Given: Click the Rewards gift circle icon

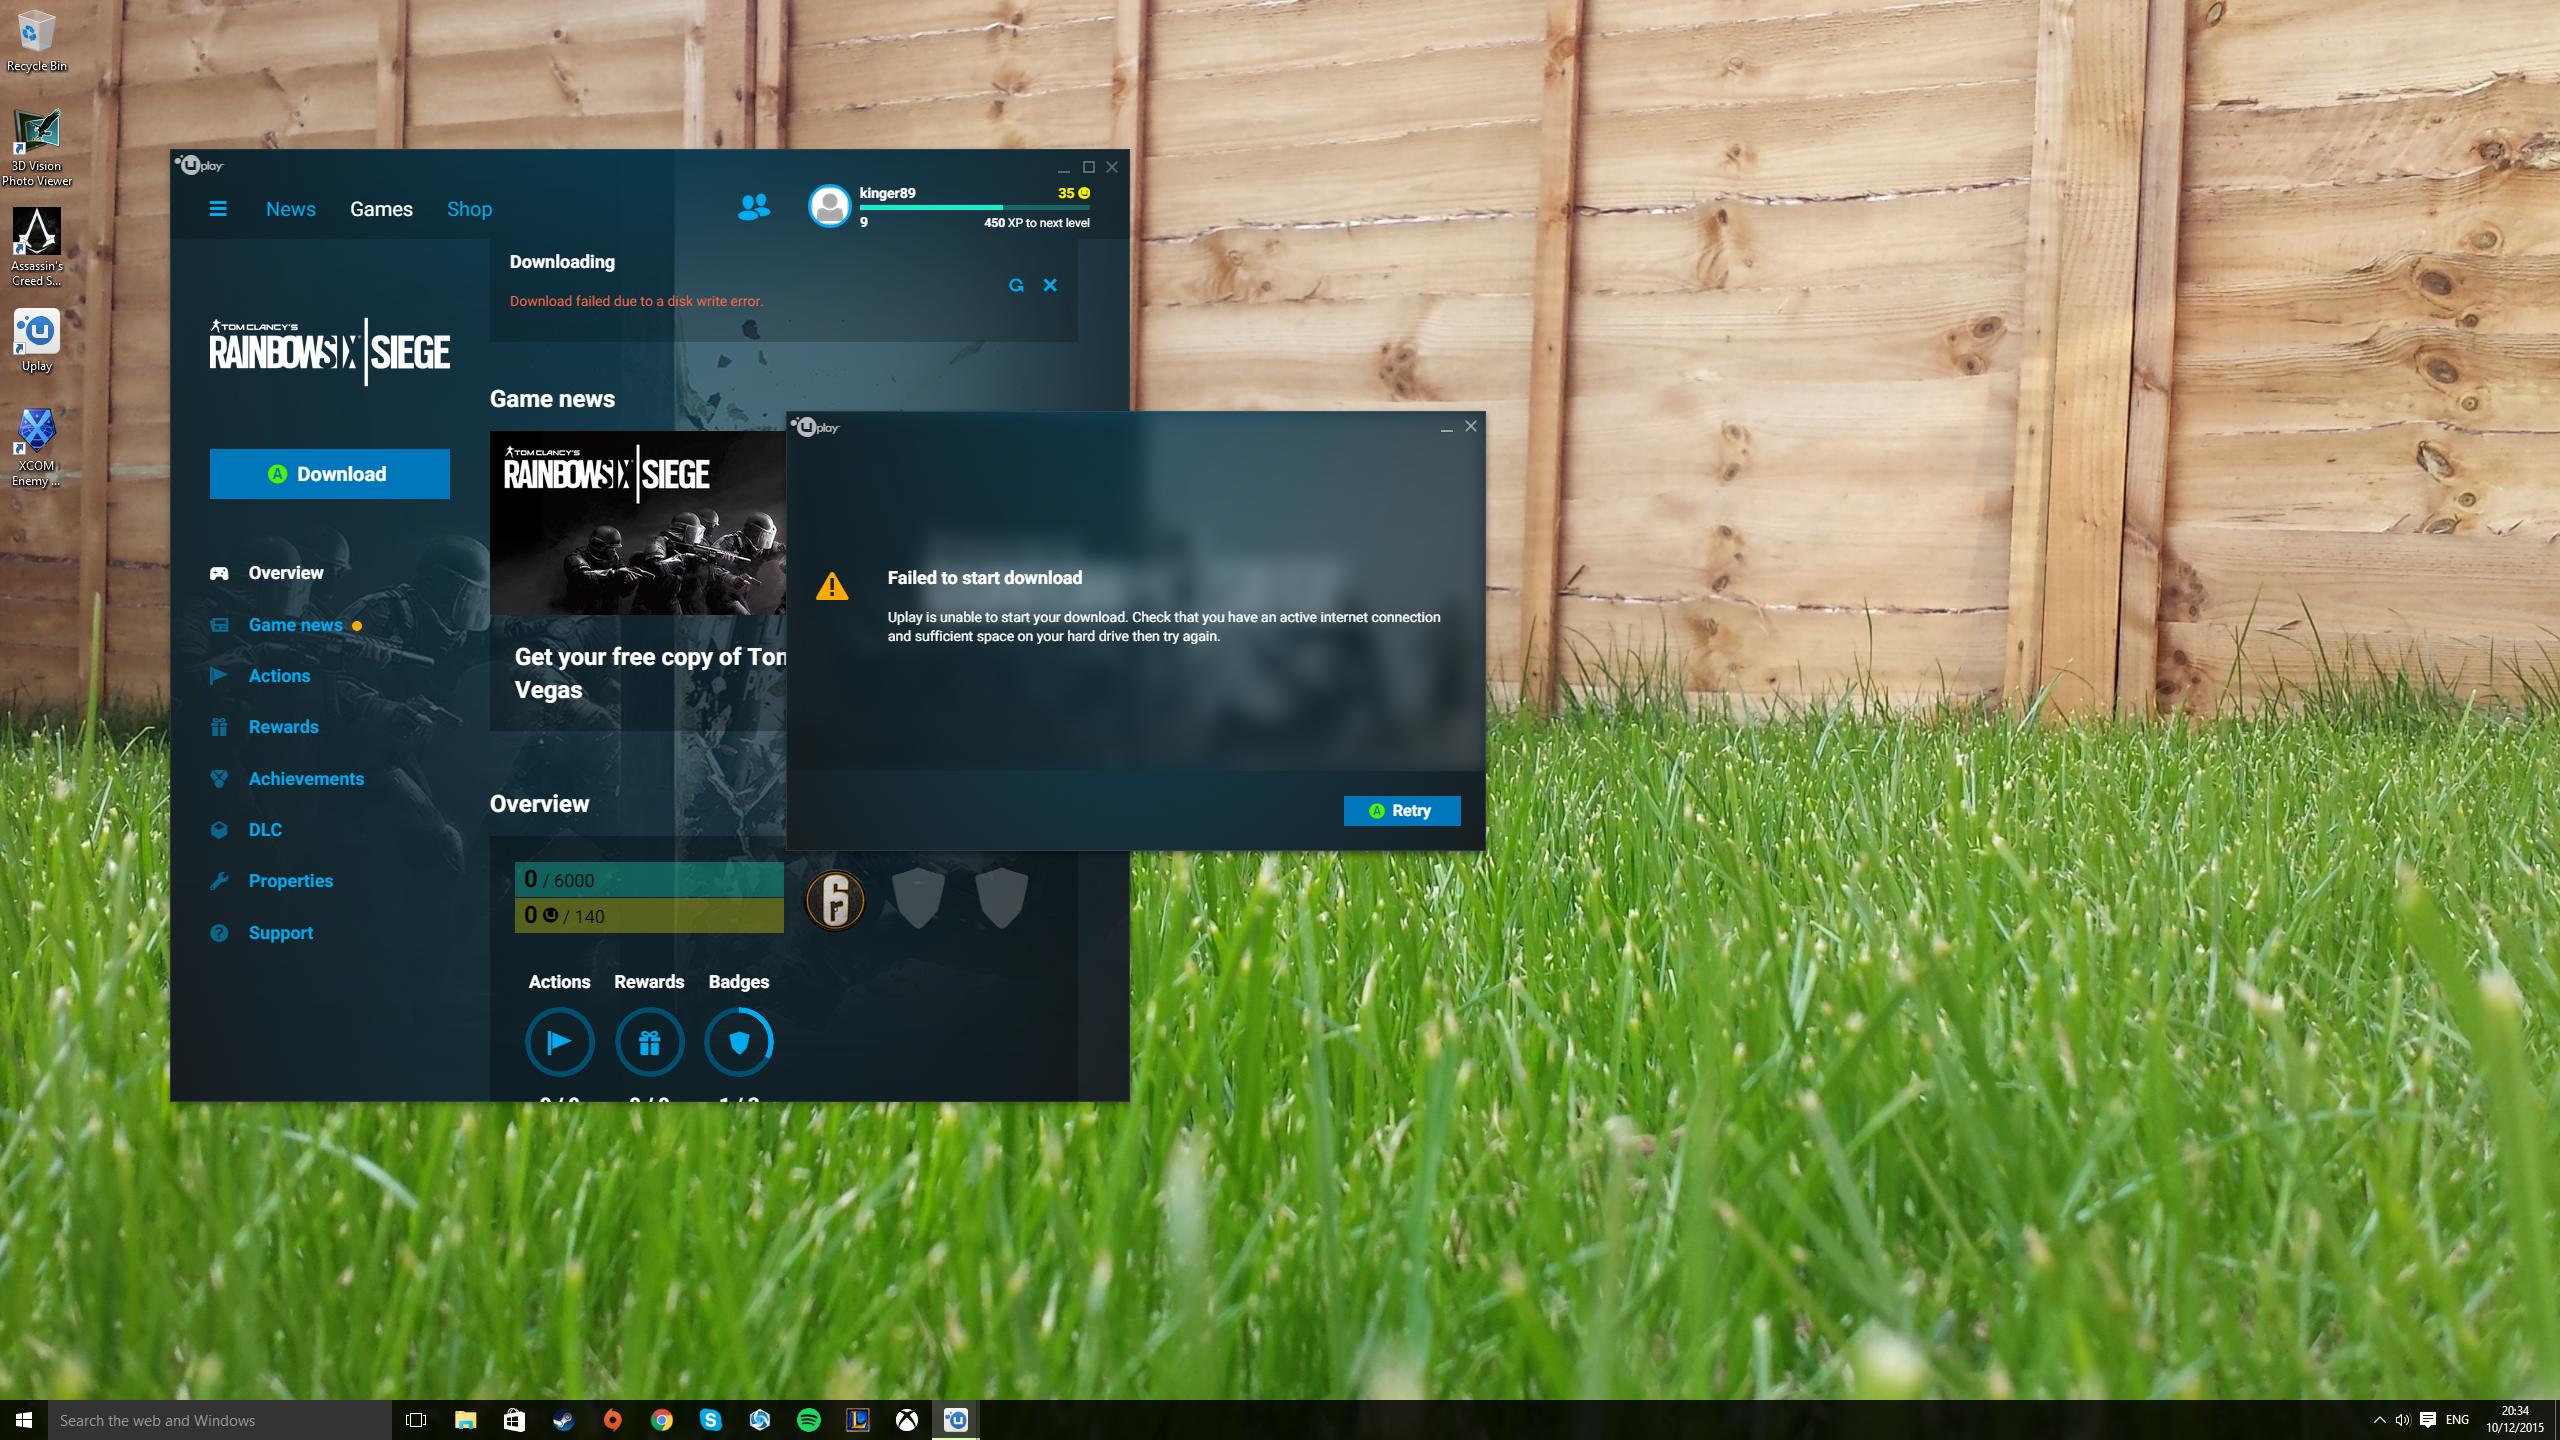Looking at the screenshot, I should click(650, 1042).
